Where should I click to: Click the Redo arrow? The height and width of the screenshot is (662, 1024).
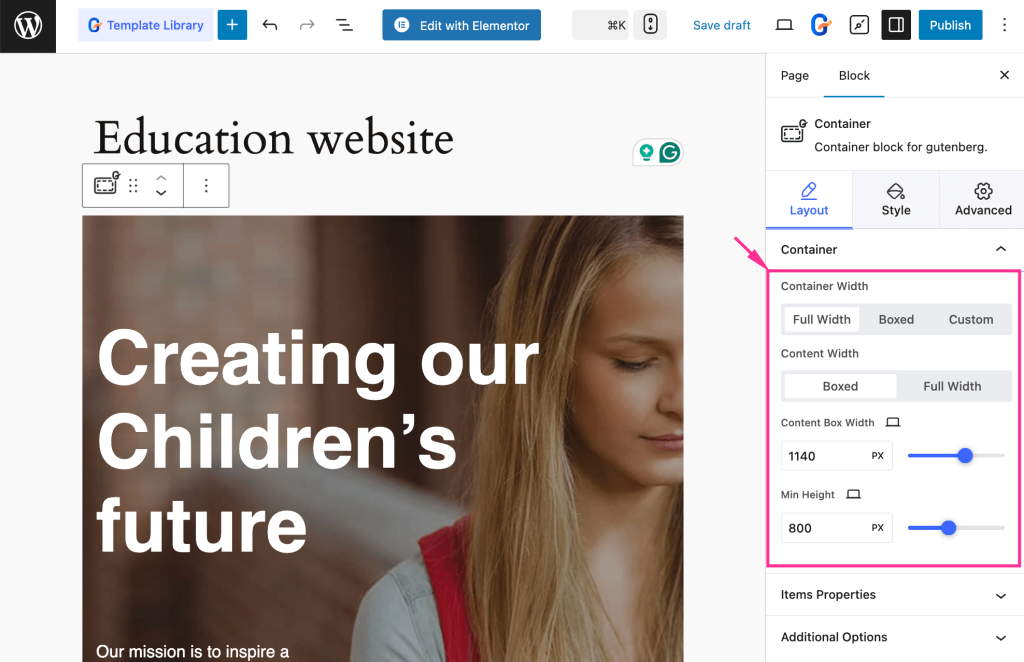click(x=306, y=24)
